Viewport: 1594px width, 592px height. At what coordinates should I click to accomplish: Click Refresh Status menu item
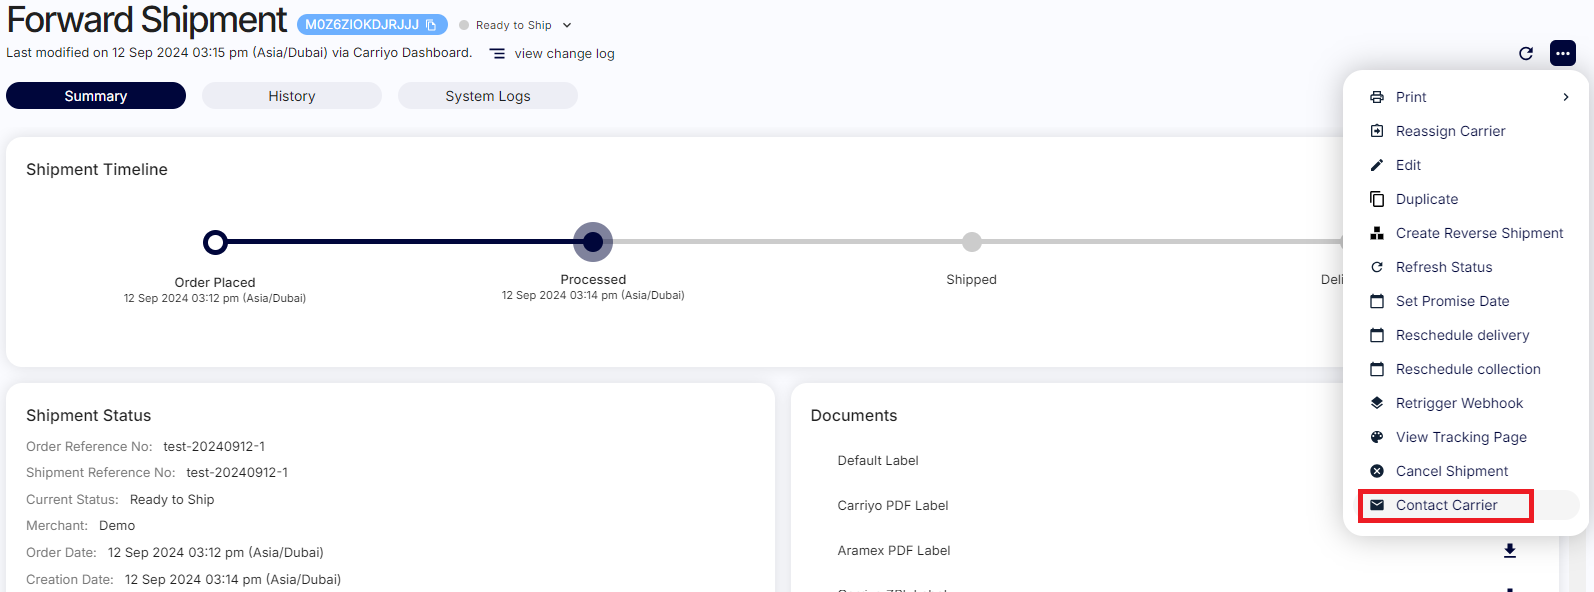click(1443, 267)
